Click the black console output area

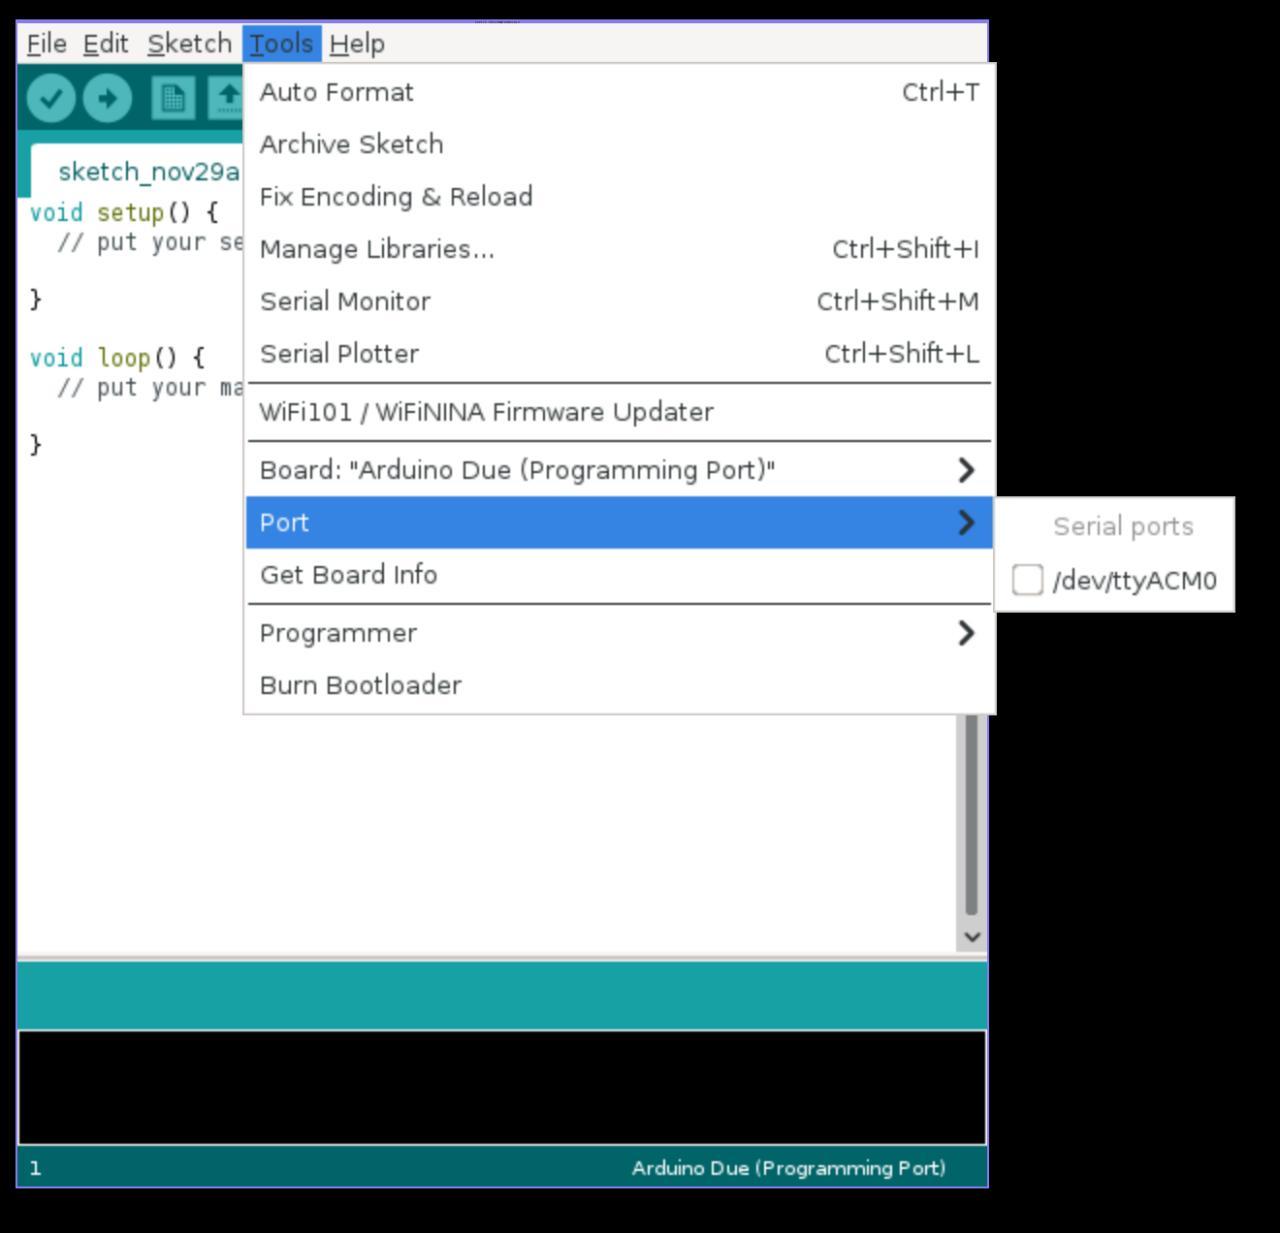(502, 1088)
